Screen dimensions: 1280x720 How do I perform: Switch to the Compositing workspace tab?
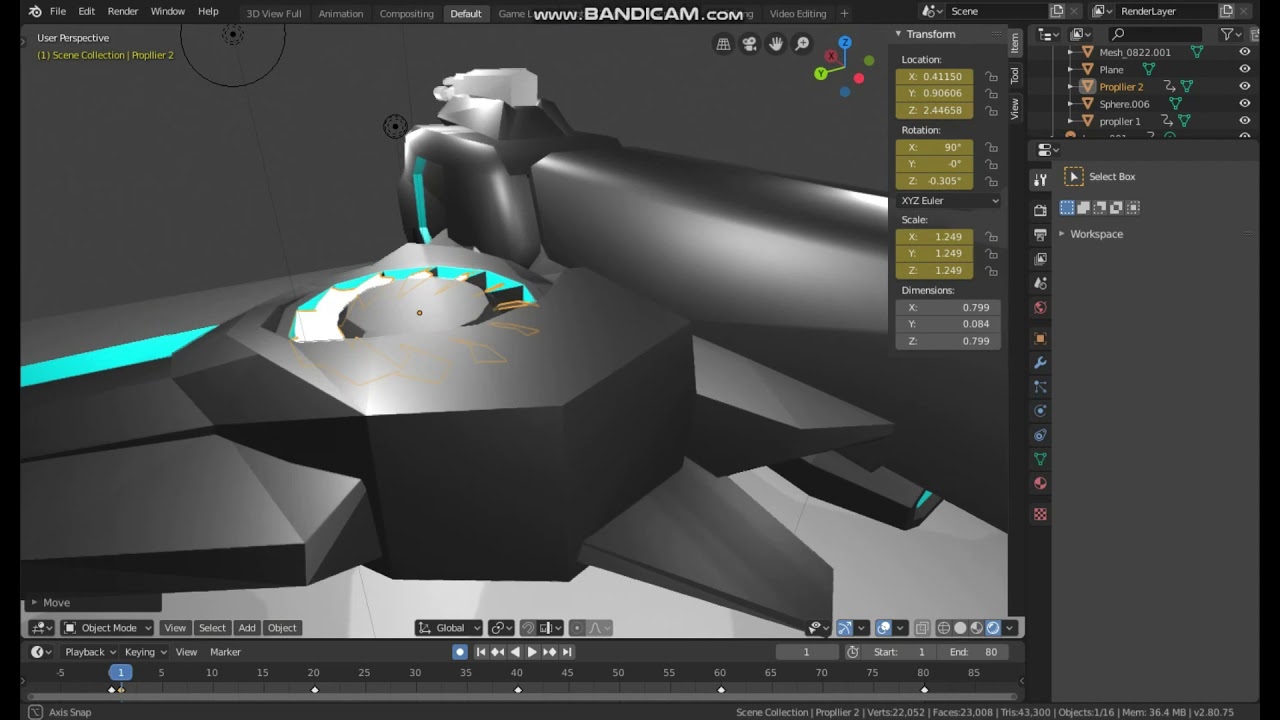tap(407, 14)
